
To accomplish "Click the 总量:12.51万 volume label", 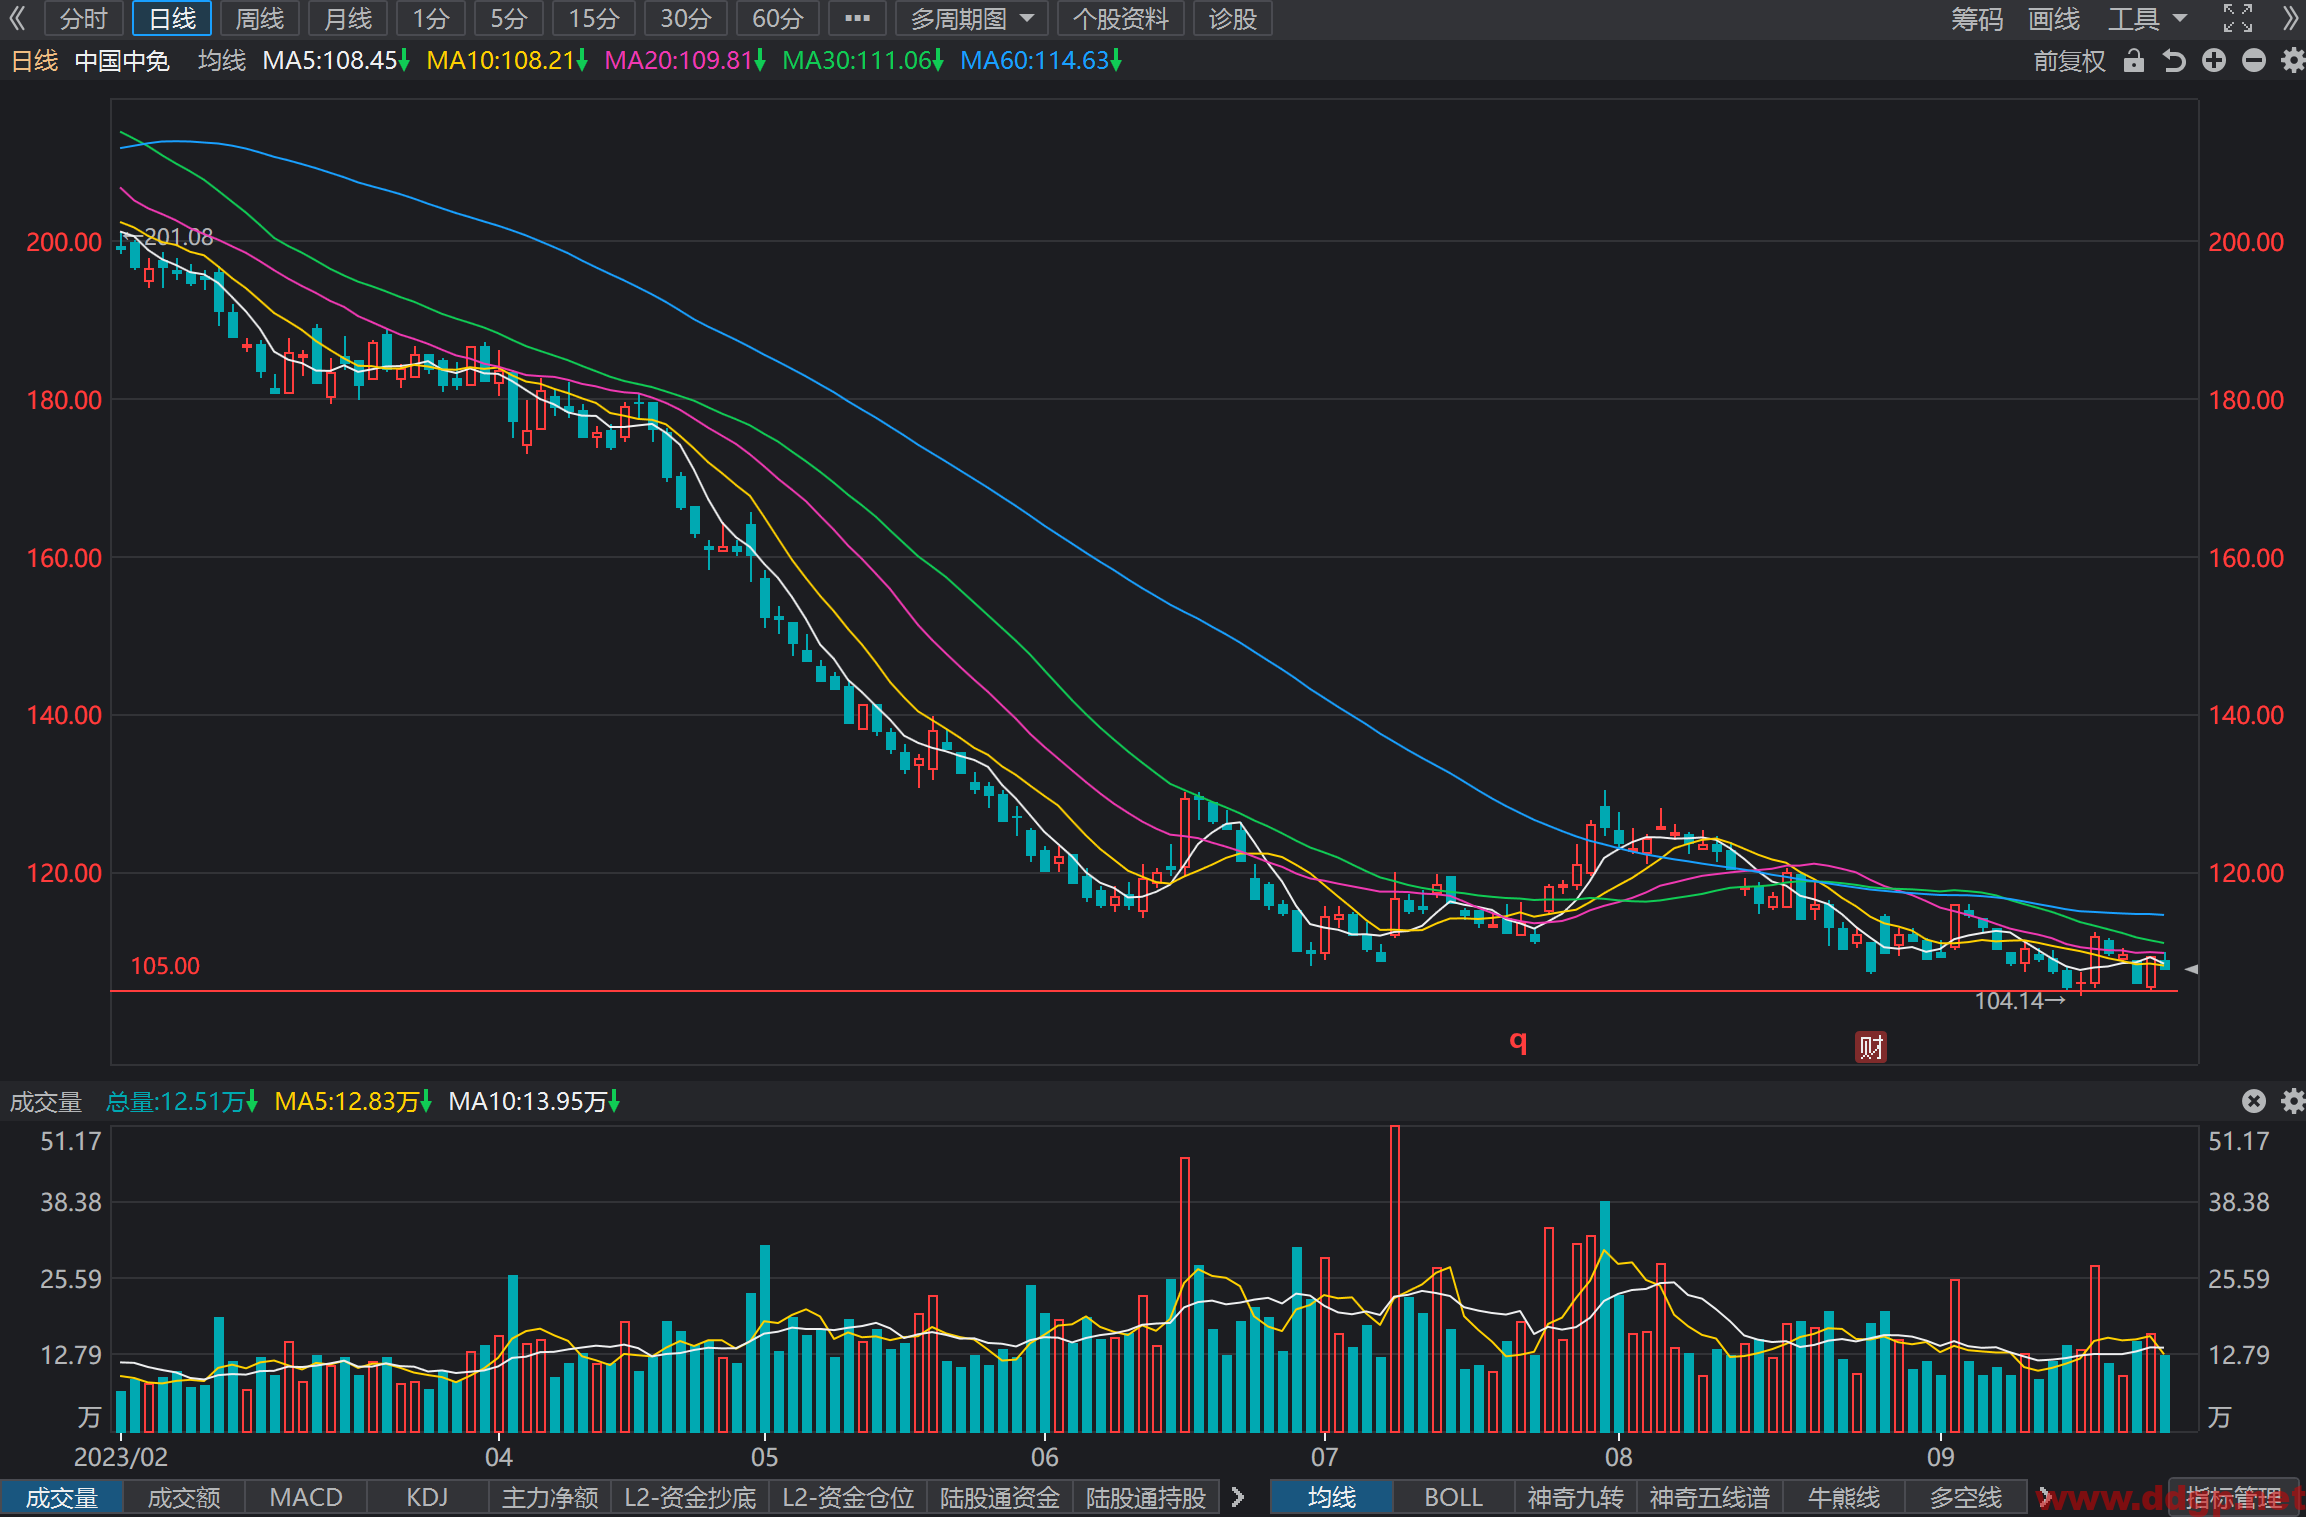I will point(181,1101).
